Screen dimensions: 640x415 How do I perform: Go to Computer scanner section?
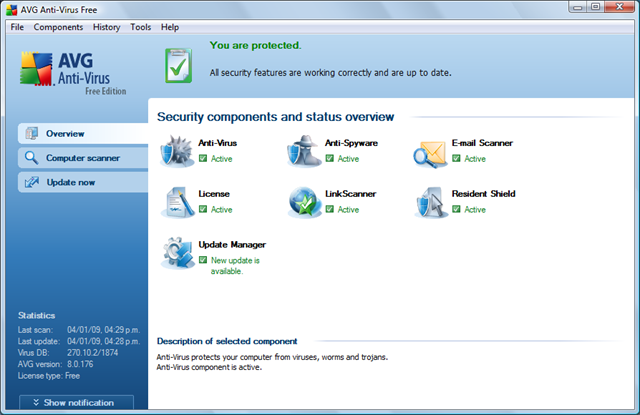click(83, 158)
